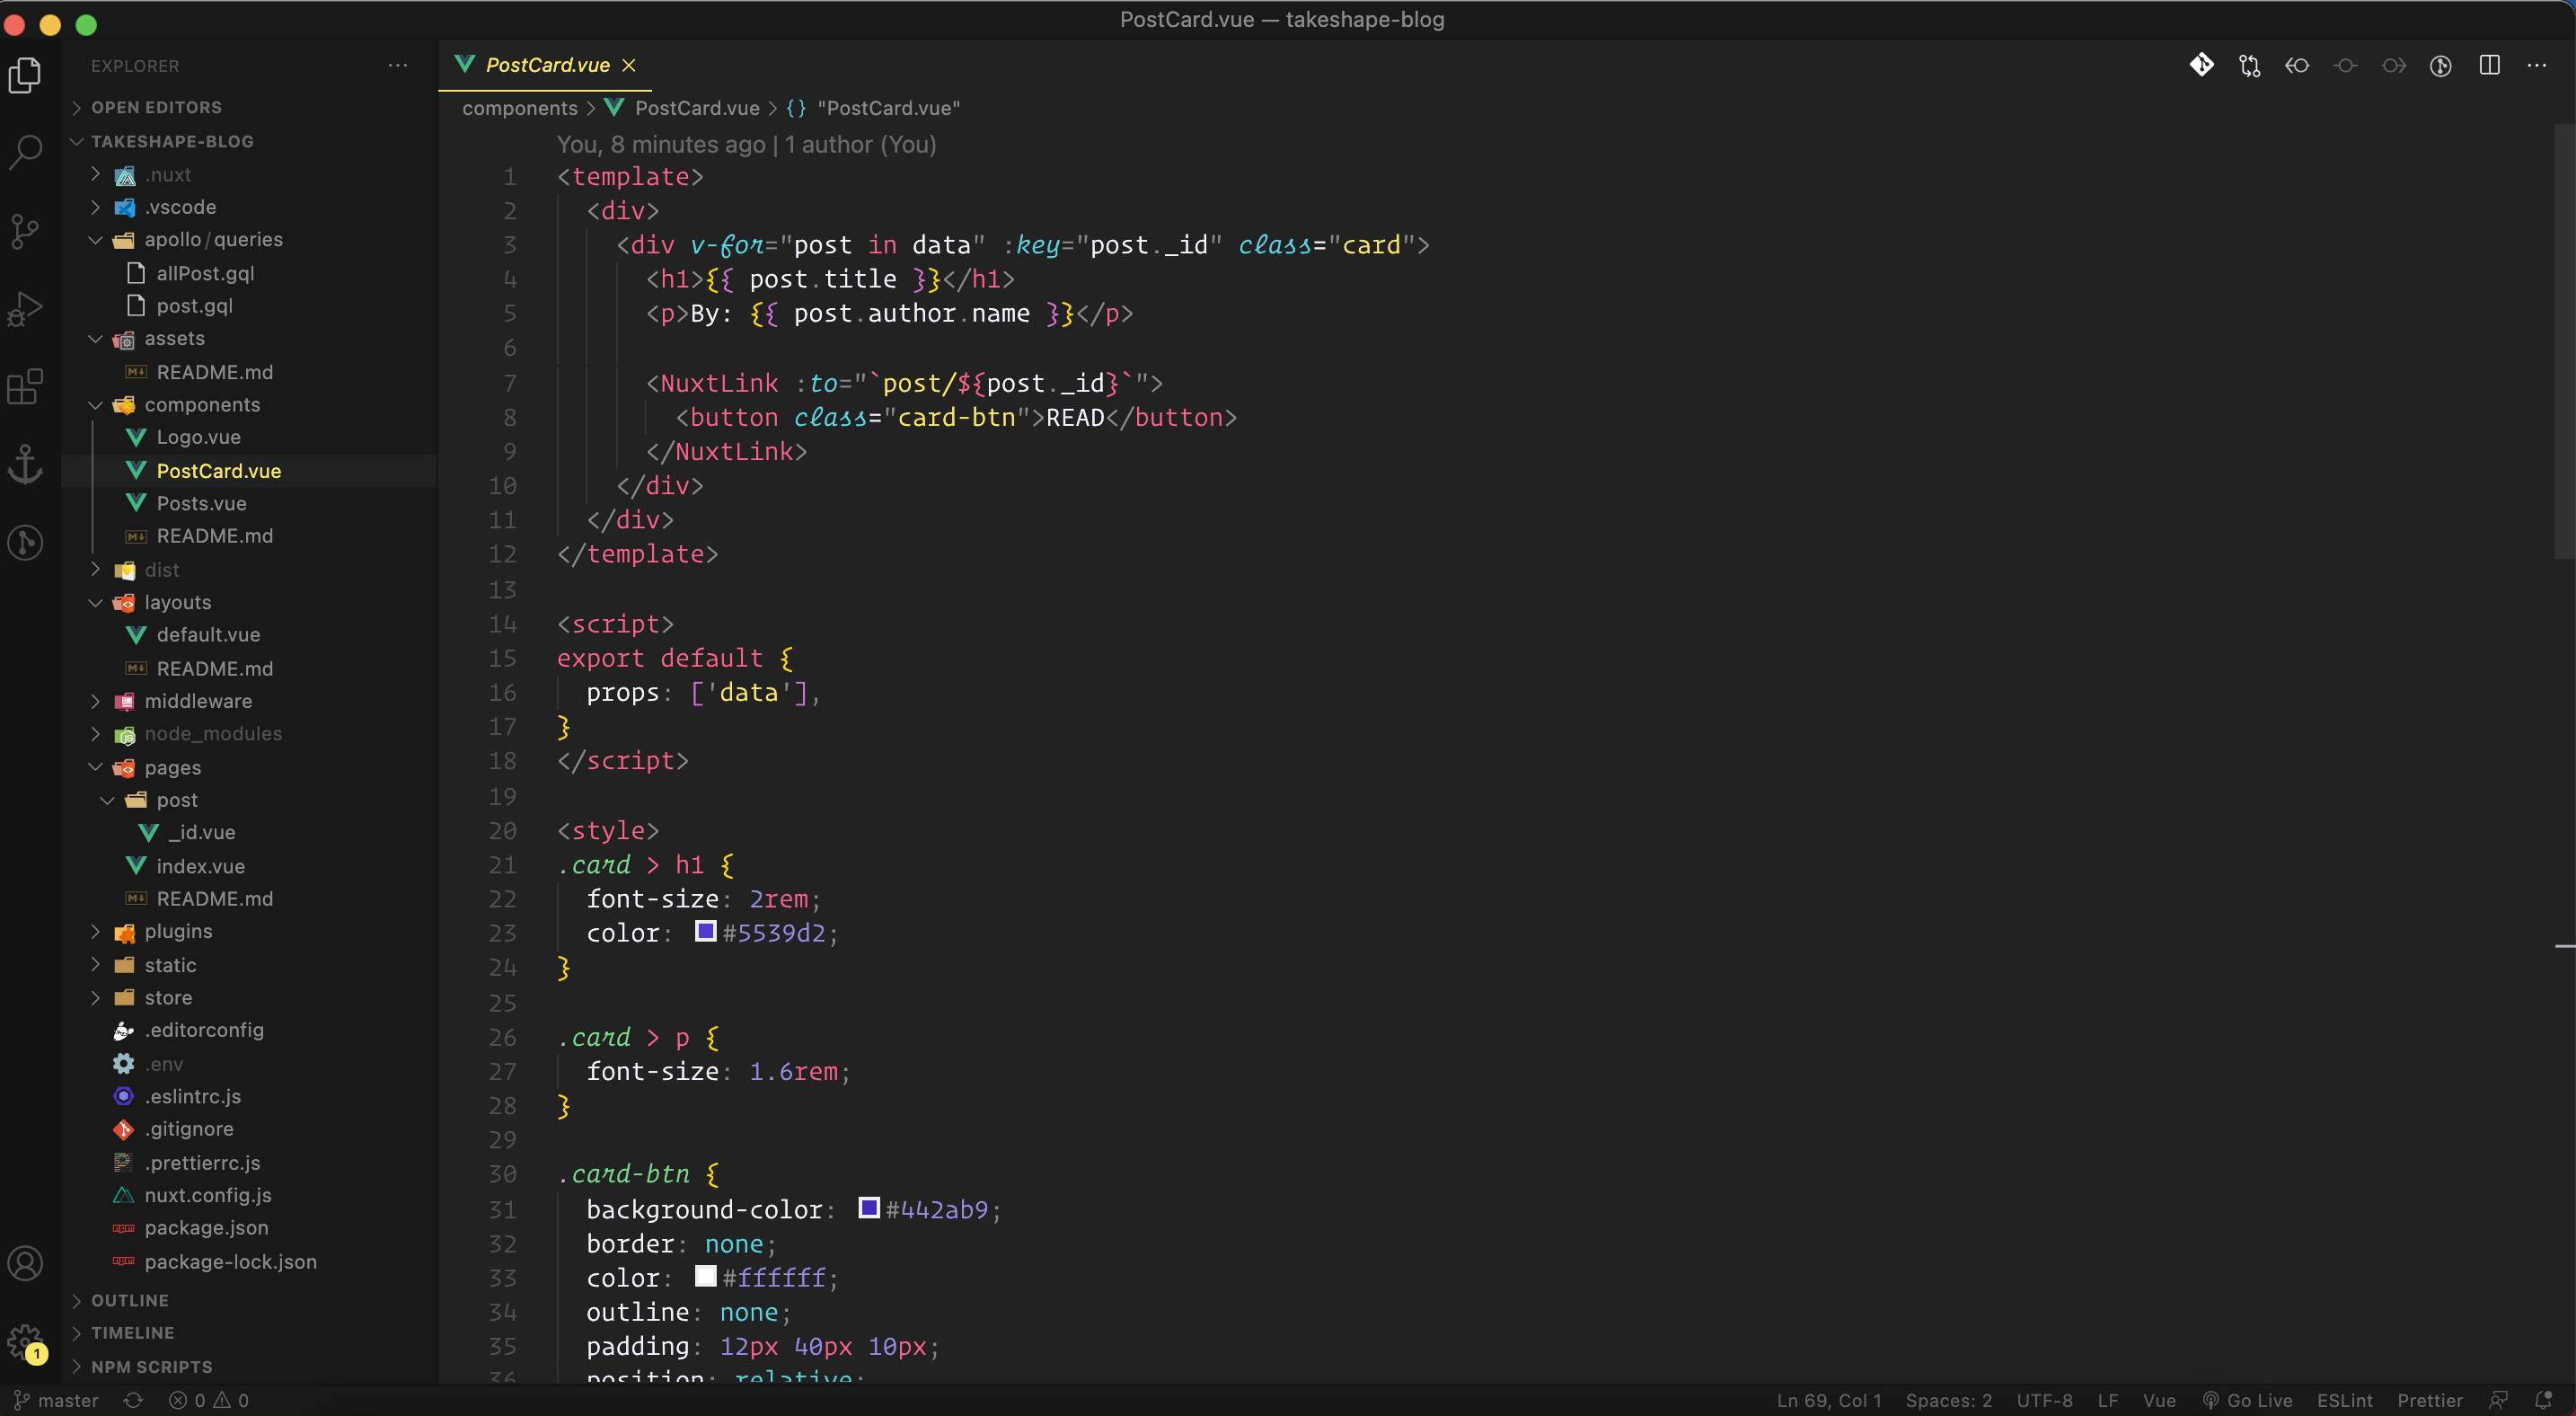This screenshot has width=2576, height=1416.
Task: Open the Manage gear icon
Action: pyautogui.click(x=25, y=1341)
